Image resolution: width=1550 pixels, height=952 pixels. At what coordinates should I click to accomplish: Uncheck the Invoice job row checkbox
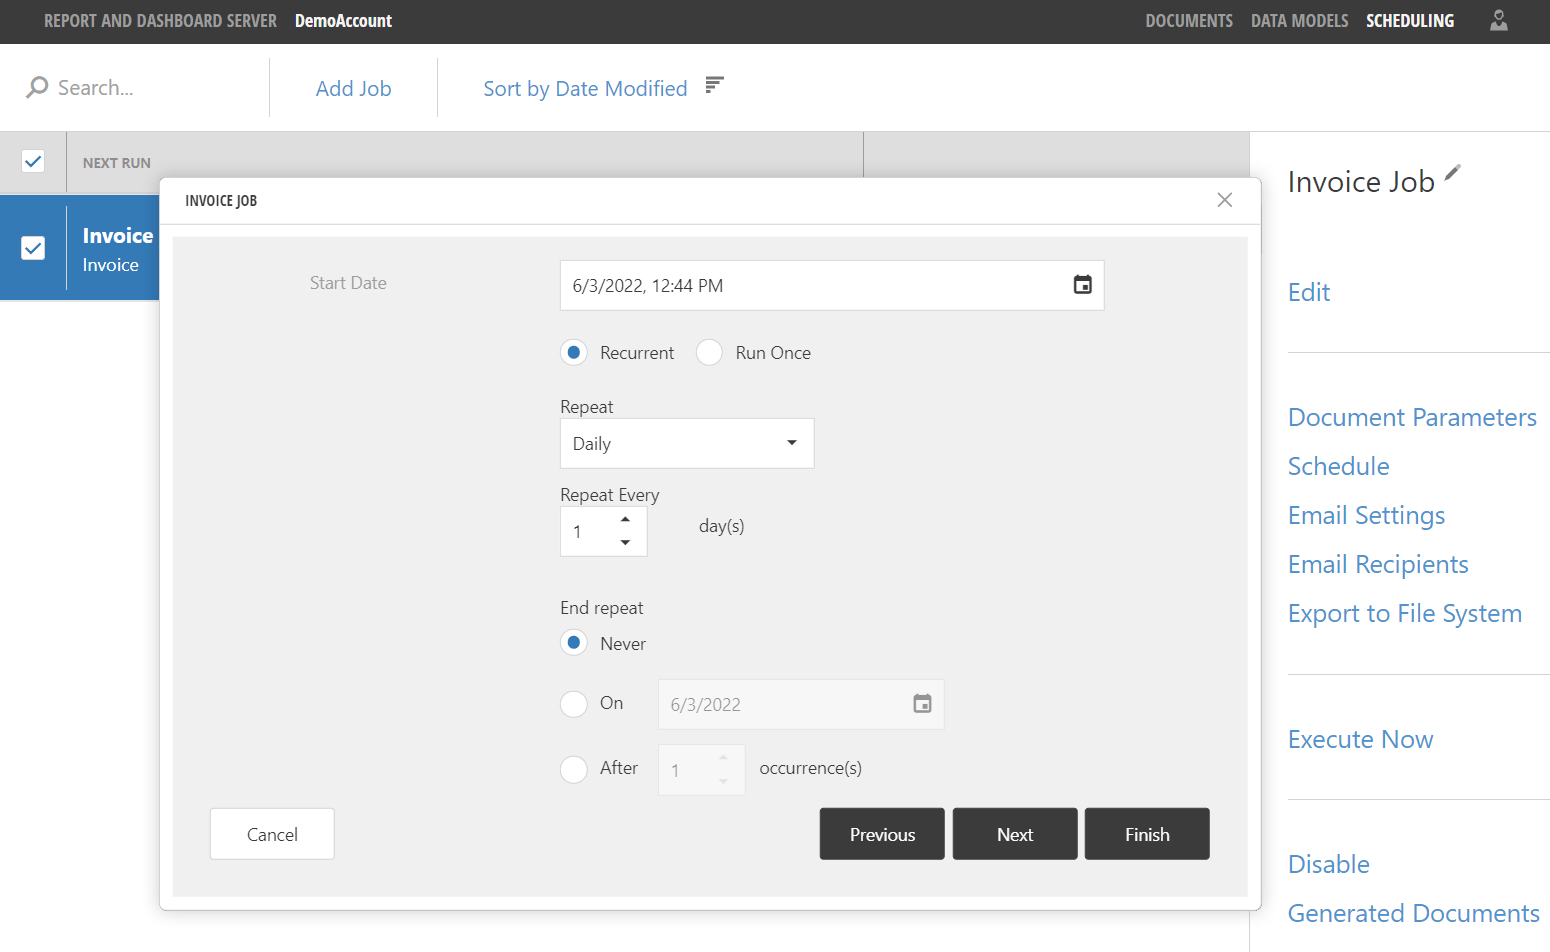click(x=33, y=248)
